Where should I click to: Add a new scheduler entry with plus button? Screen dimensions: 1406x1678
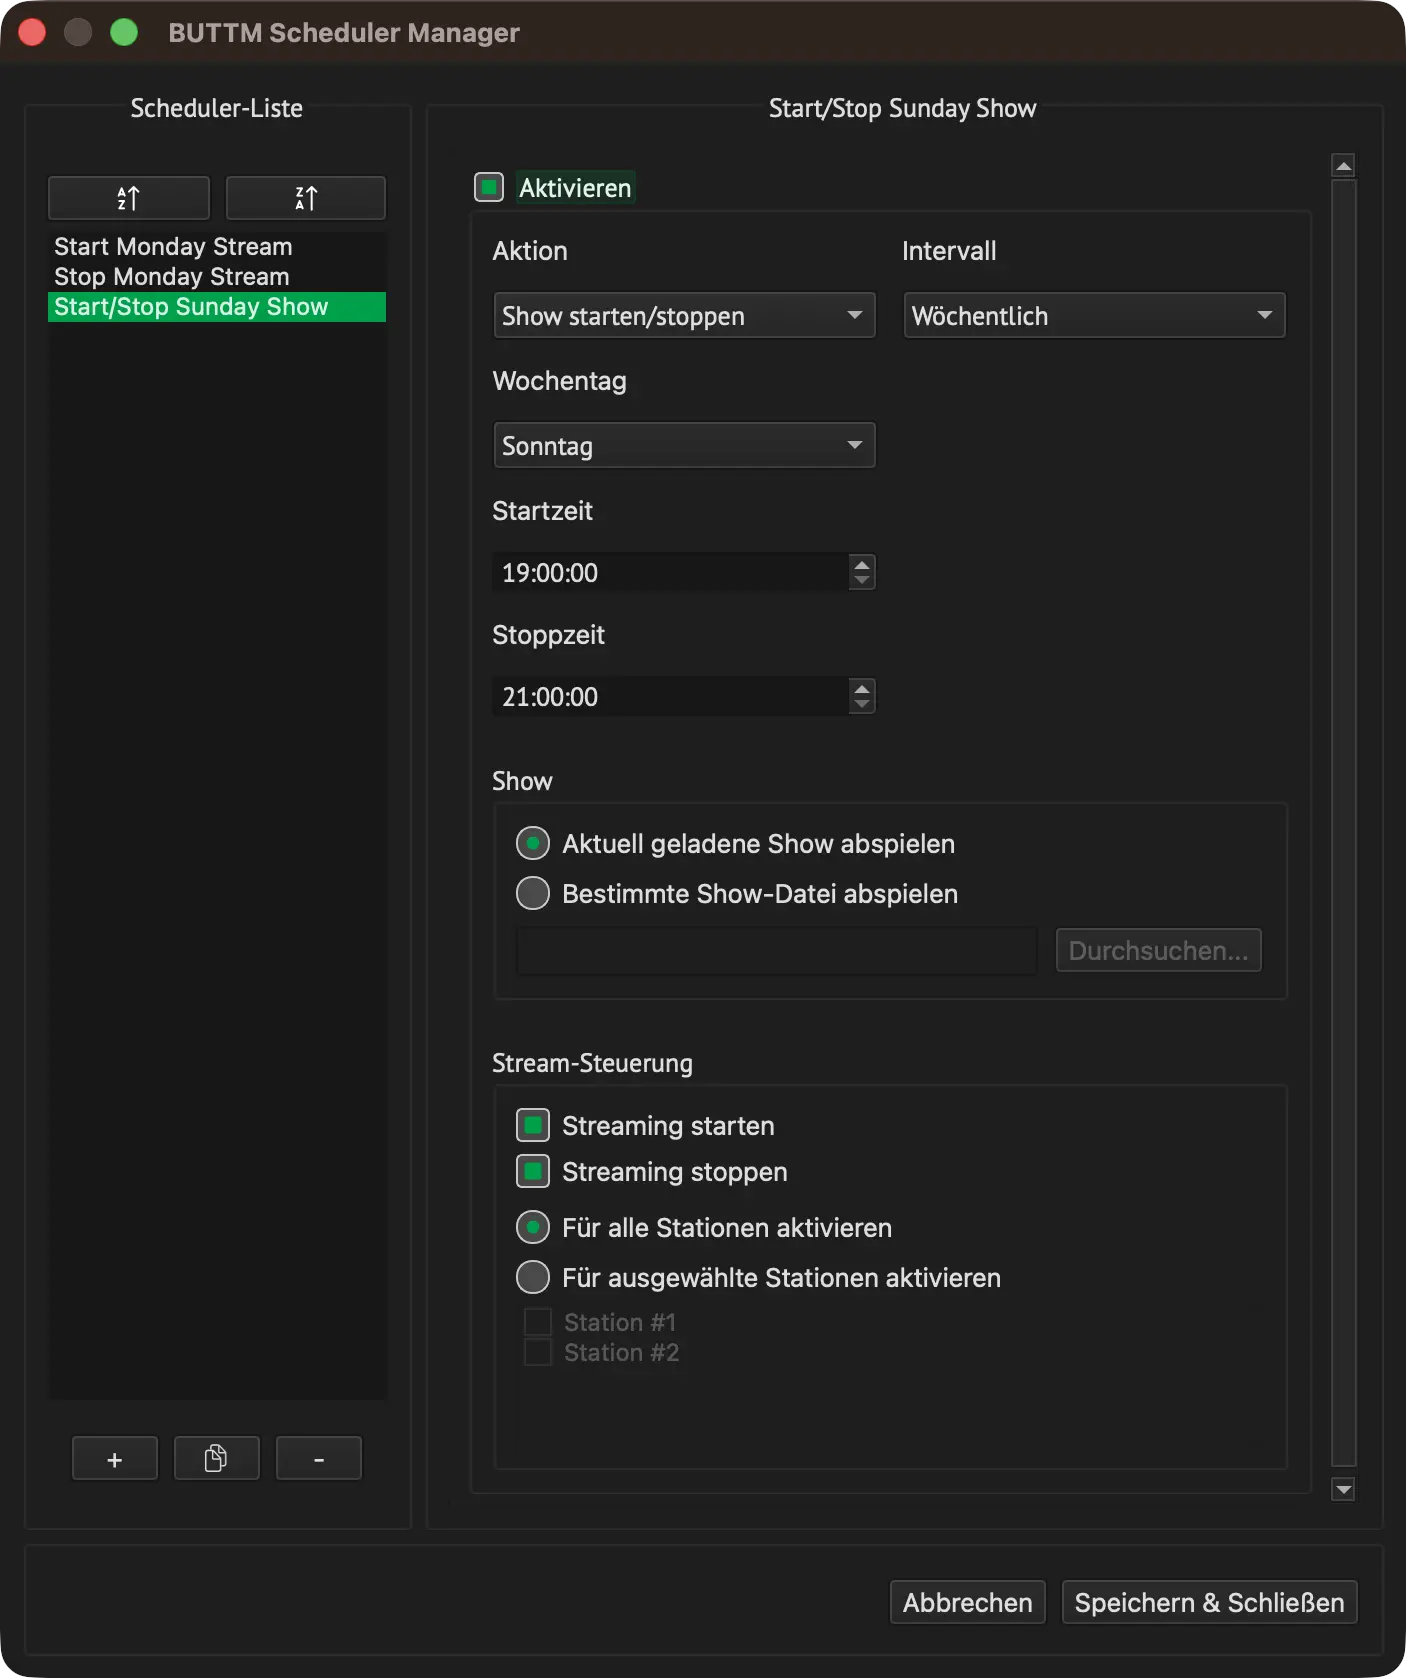coord(115,1459)
